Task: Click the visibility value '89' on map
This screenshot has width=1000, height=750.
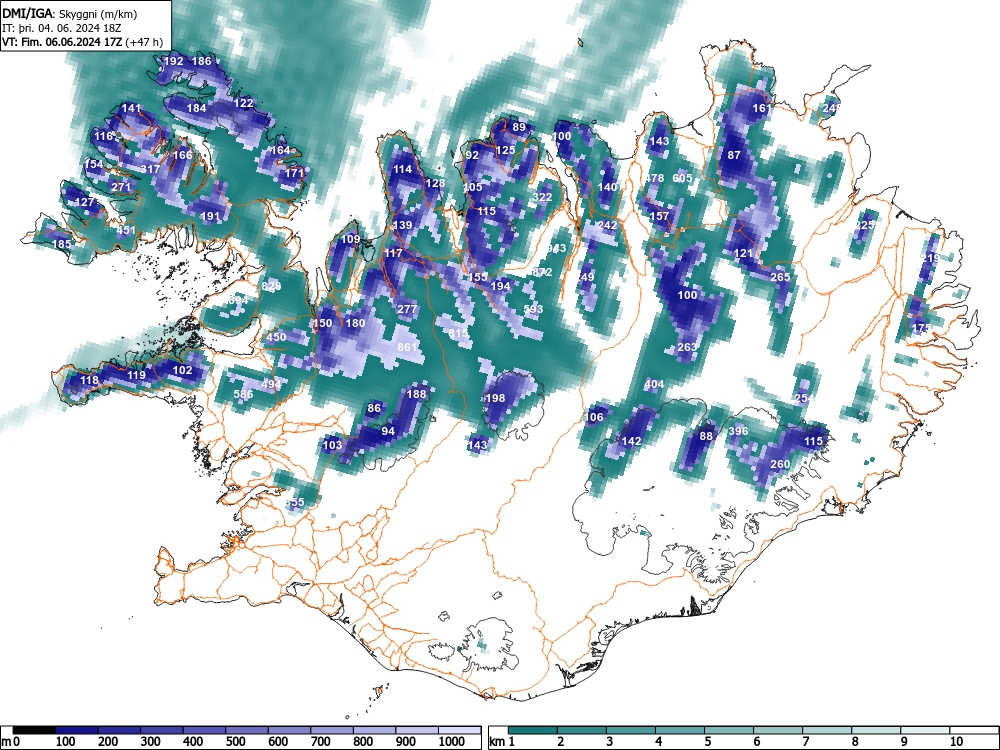Action: (x=519, y=127)
